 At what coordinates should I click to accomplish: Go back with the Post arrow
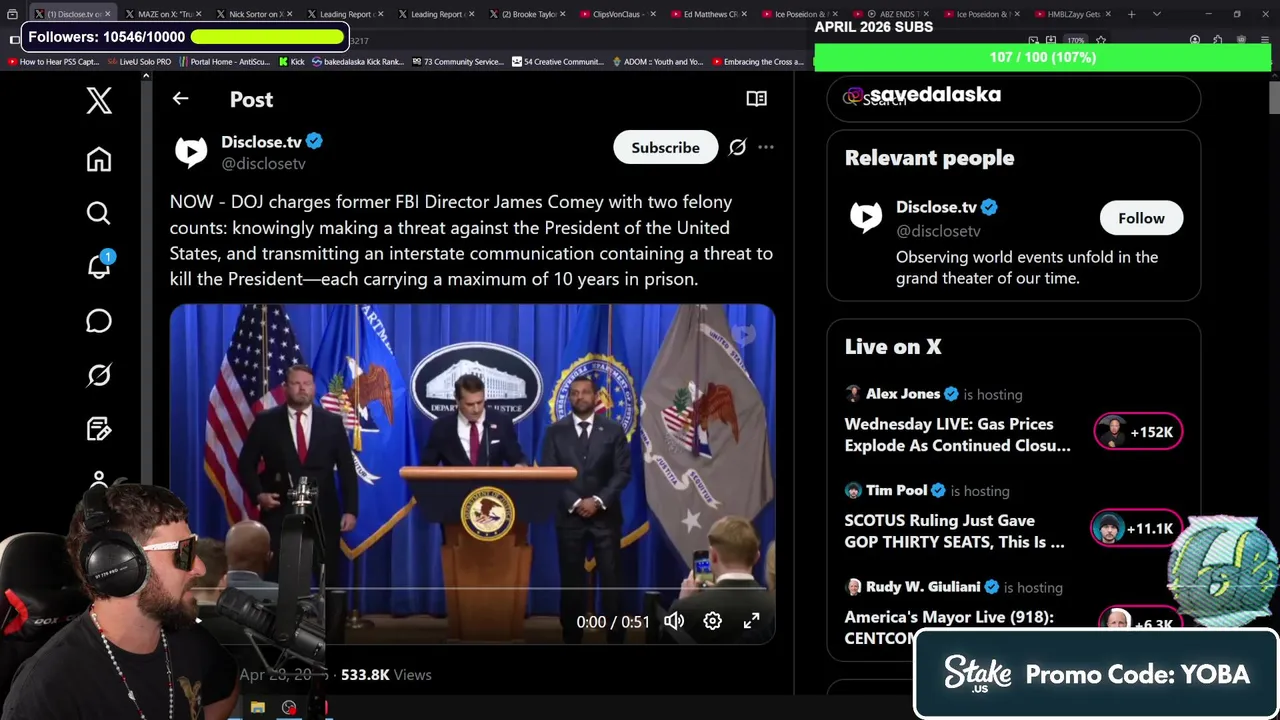tap(180, 98)
